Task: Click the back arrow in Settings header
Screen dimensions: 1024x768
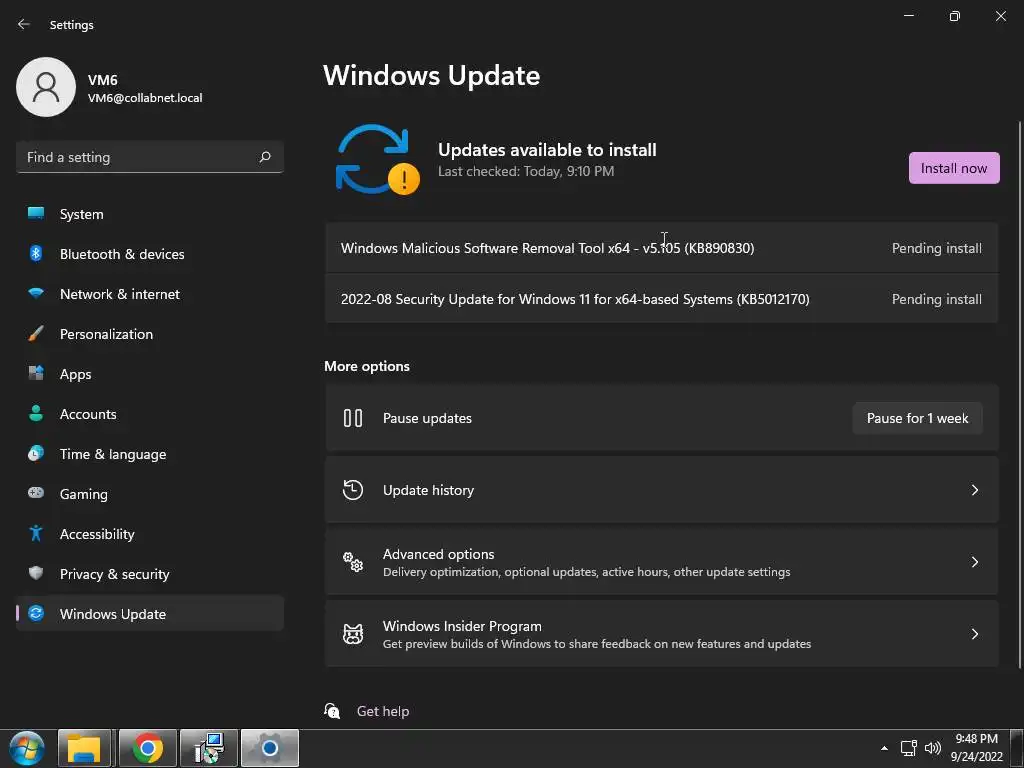Action: tap(24, 24)
